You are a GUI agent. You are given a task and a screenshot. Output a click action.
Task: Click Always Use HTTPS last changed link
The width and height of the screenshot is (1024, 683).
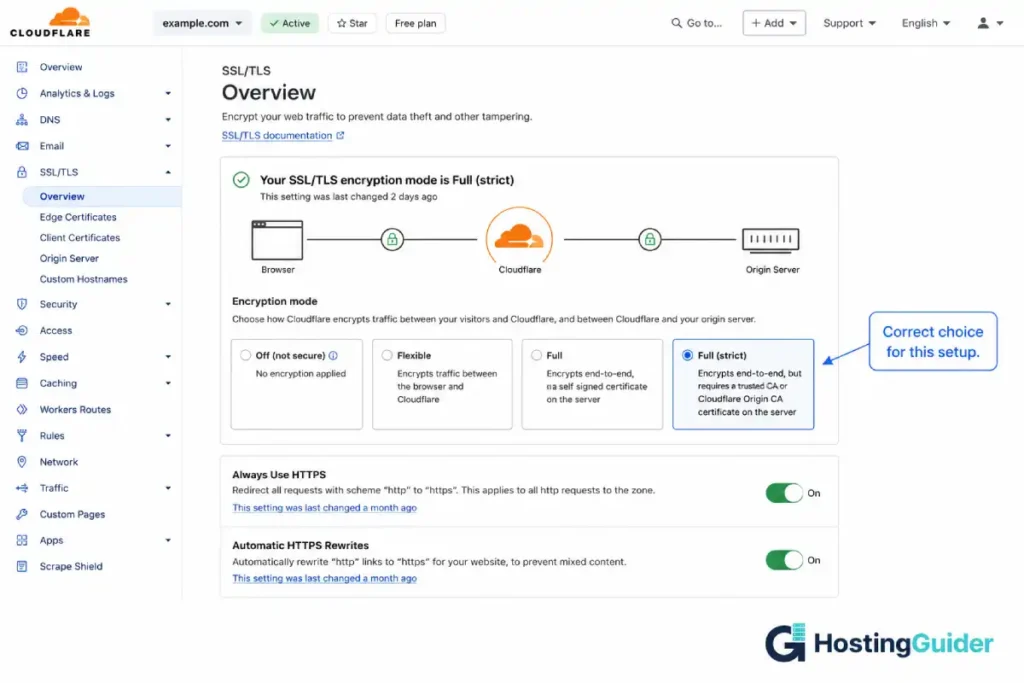325,507
